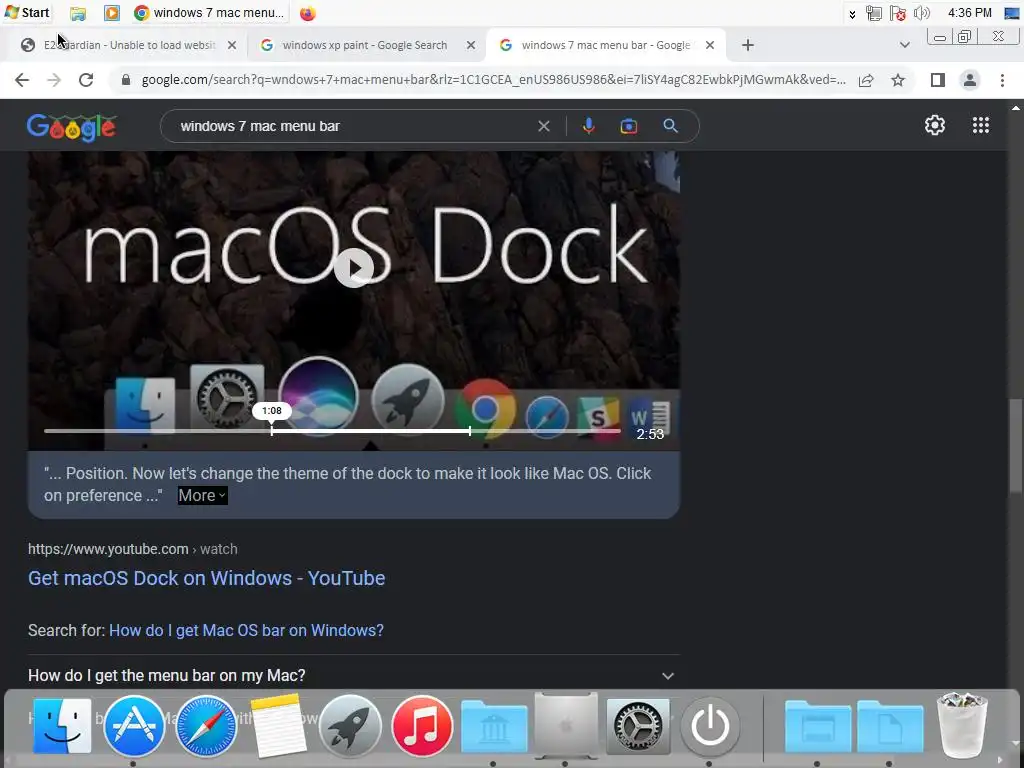1024x768 pixels.
Task: Search by image with the camera icon
Action: 629,126
